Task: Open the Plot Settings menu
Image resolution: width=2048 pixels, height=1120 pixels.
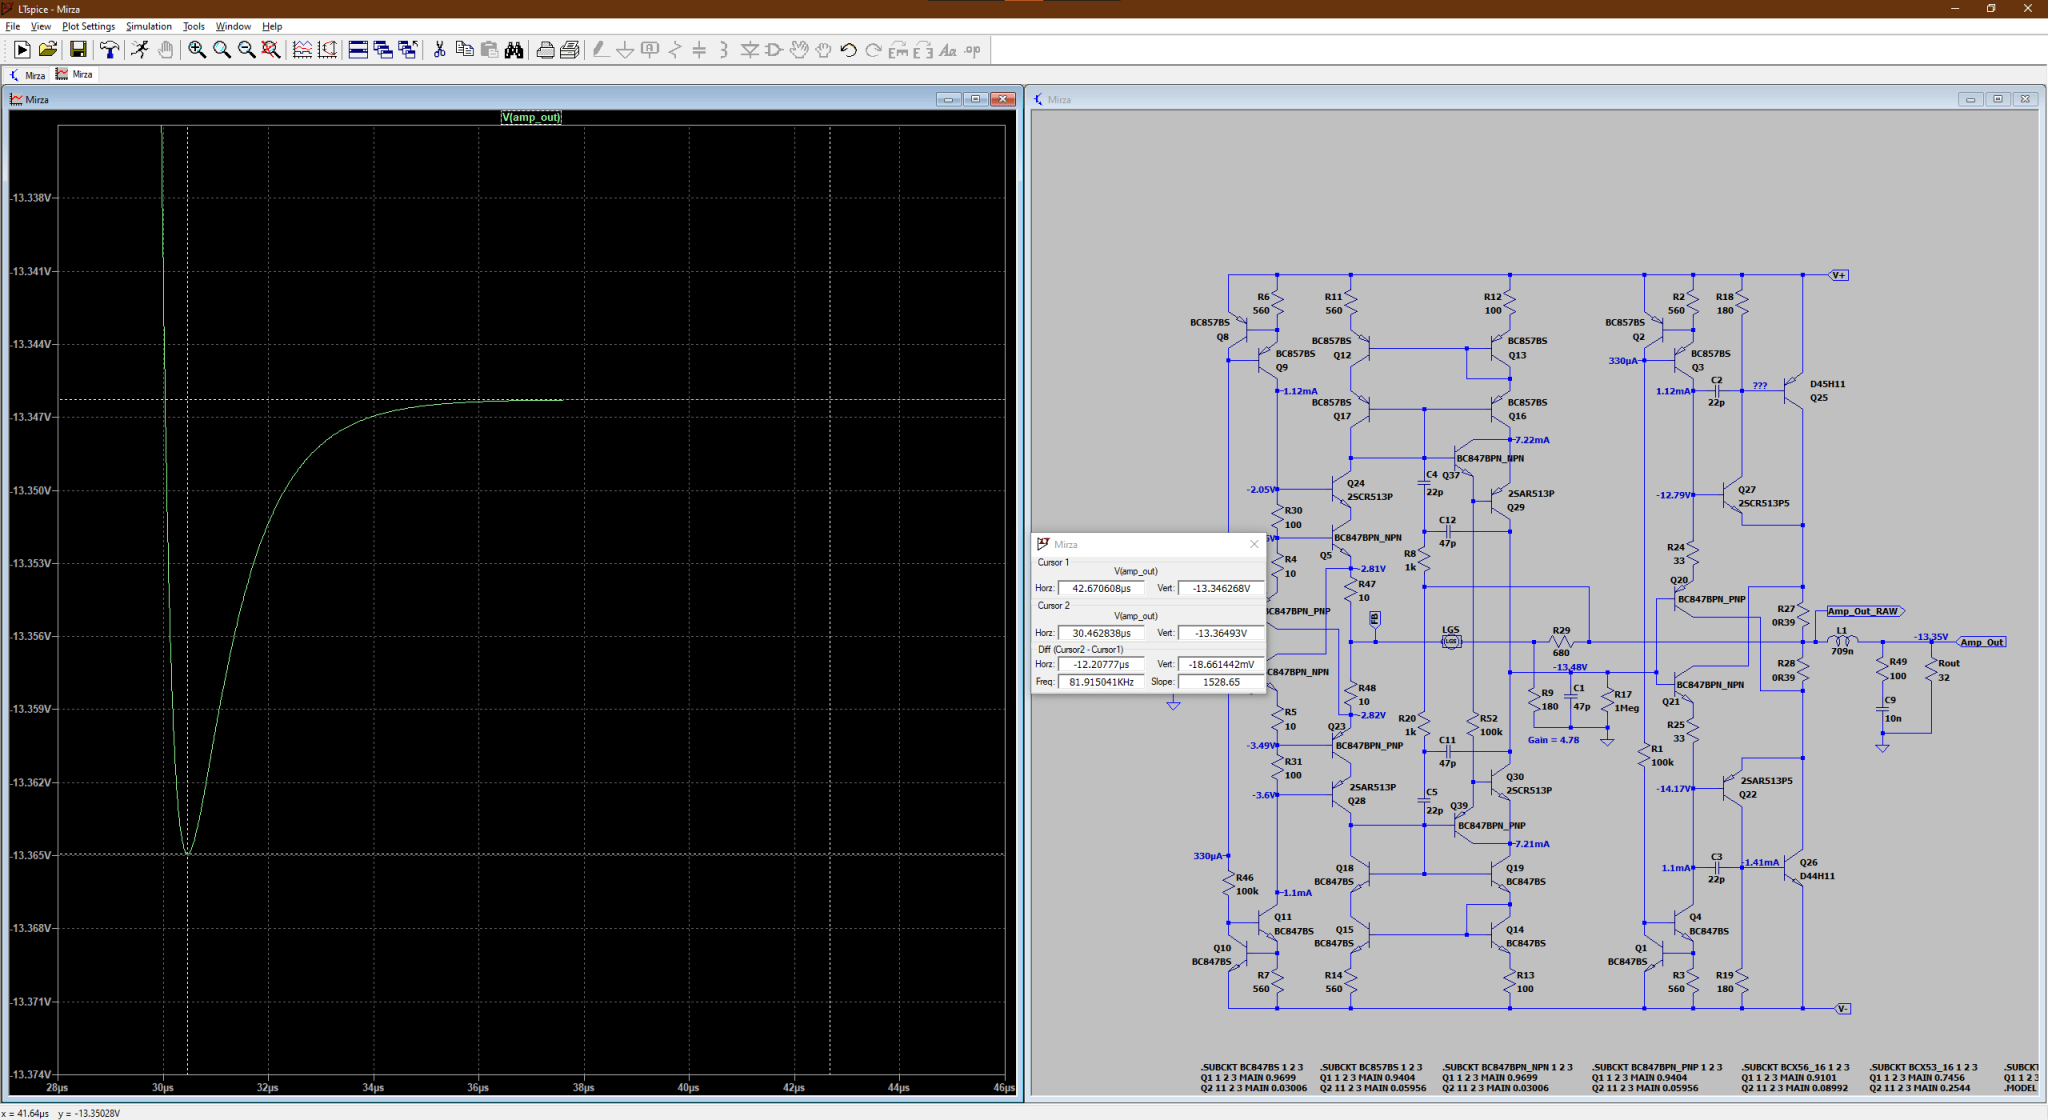Action: [88, 26]
